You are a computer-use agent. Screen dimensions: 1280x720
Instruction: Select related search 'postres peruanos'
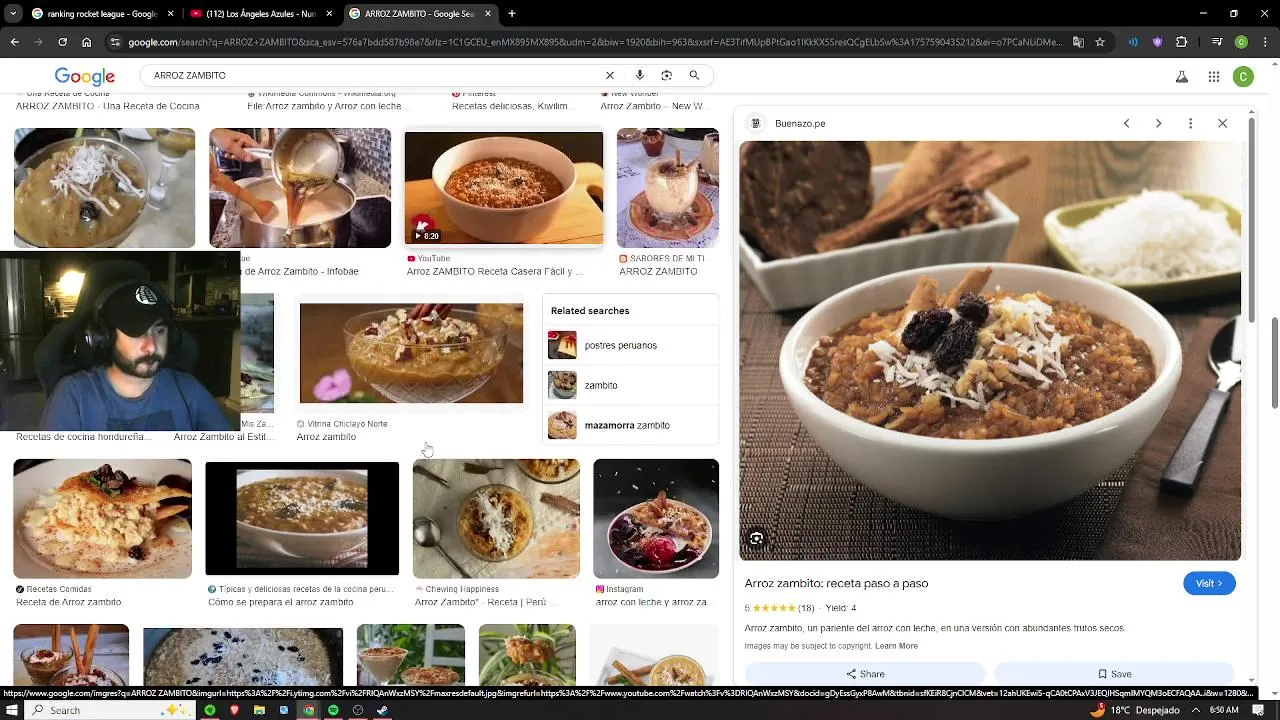point(631,345)
